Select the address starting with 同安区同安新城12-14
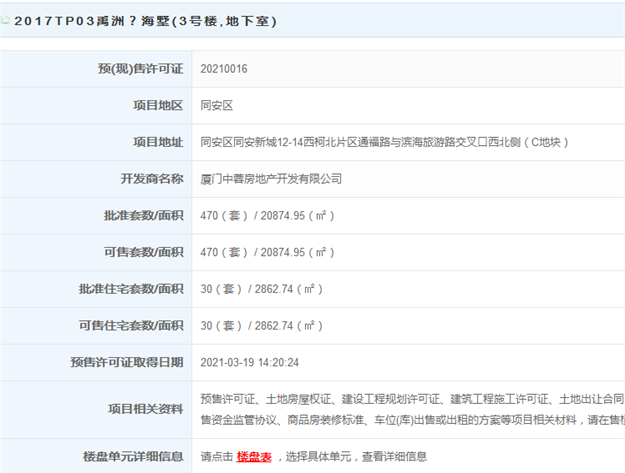 coord(384,142)
